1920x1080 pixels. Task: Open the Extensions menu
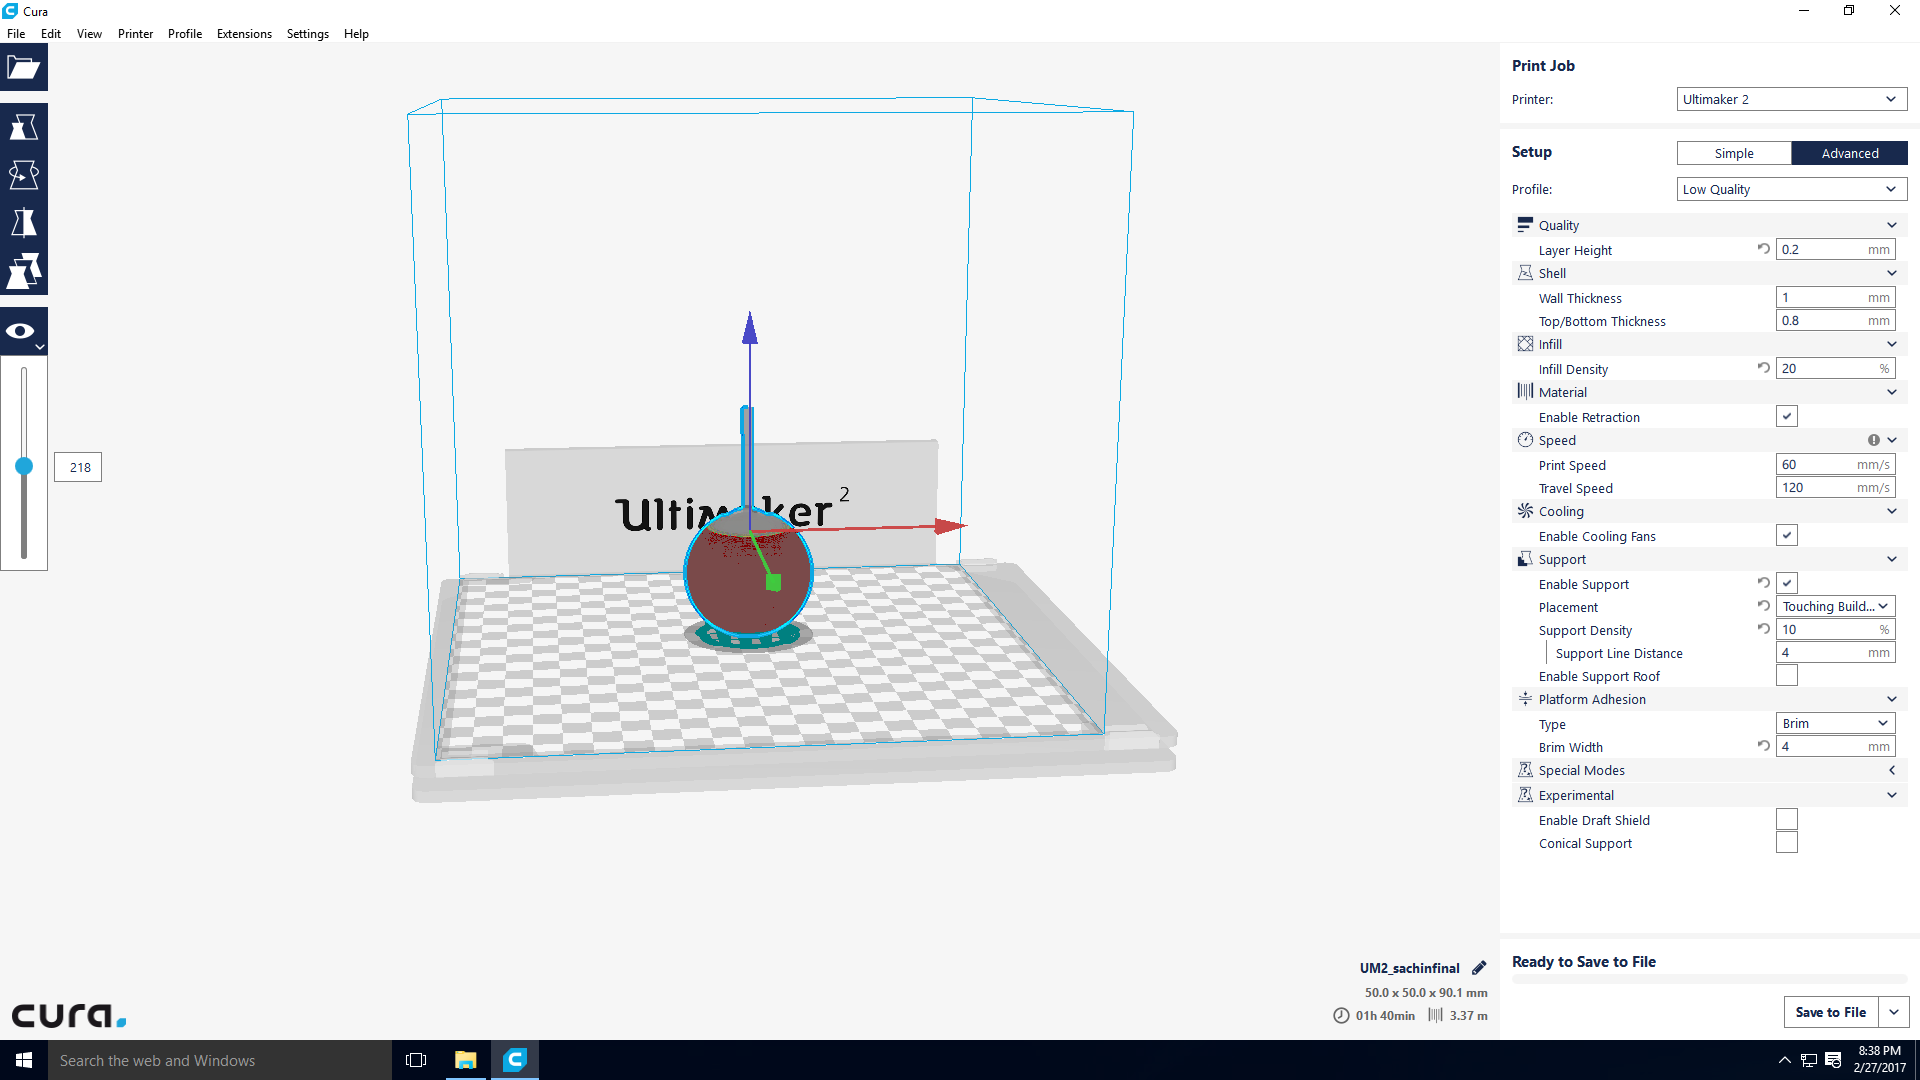coord(244,33)
